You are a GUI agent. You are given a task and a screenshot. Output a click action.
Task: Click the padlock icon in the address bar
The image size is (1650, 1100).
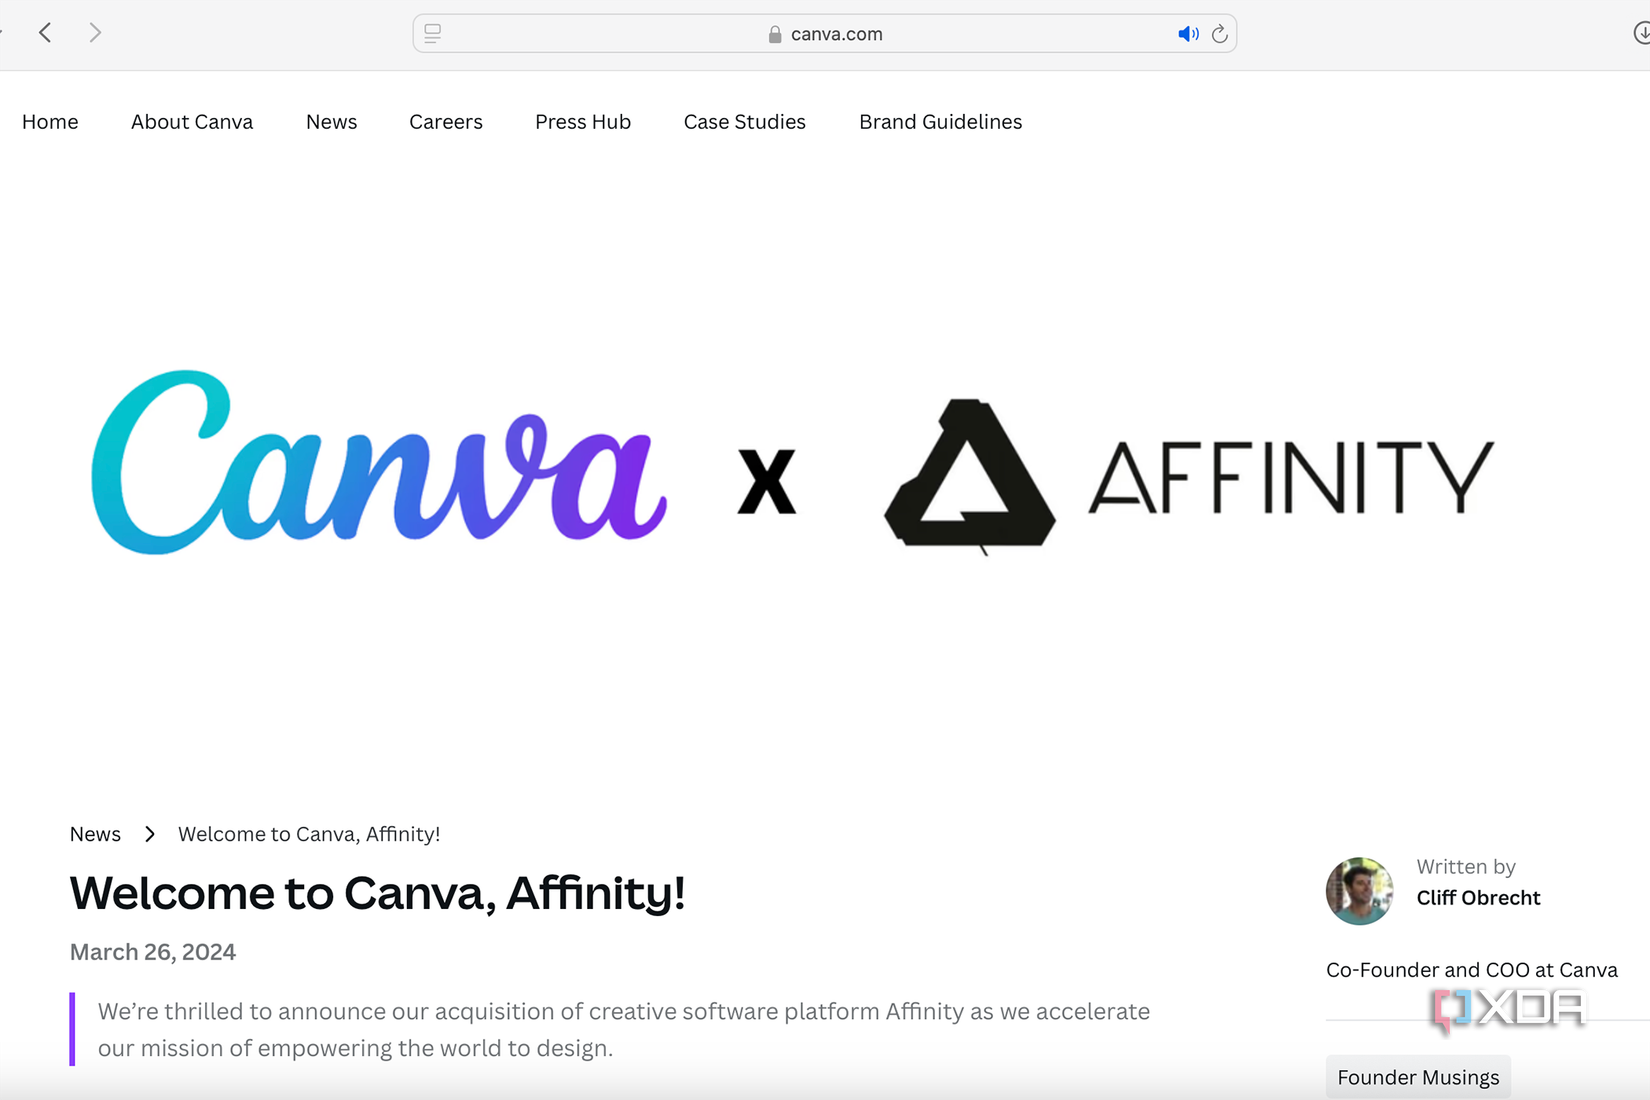click(x=773, y=33)
